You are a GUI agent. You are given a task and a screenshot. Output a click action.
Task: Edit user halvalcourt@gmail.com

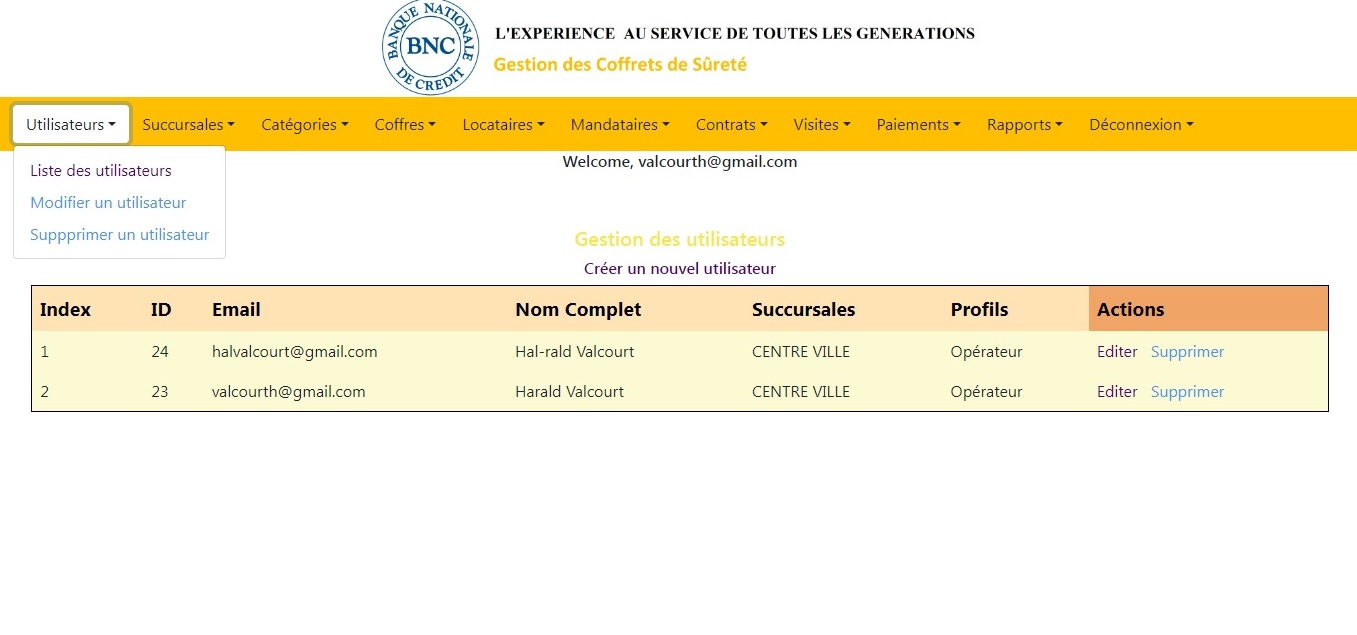[x=1117, y=352]
